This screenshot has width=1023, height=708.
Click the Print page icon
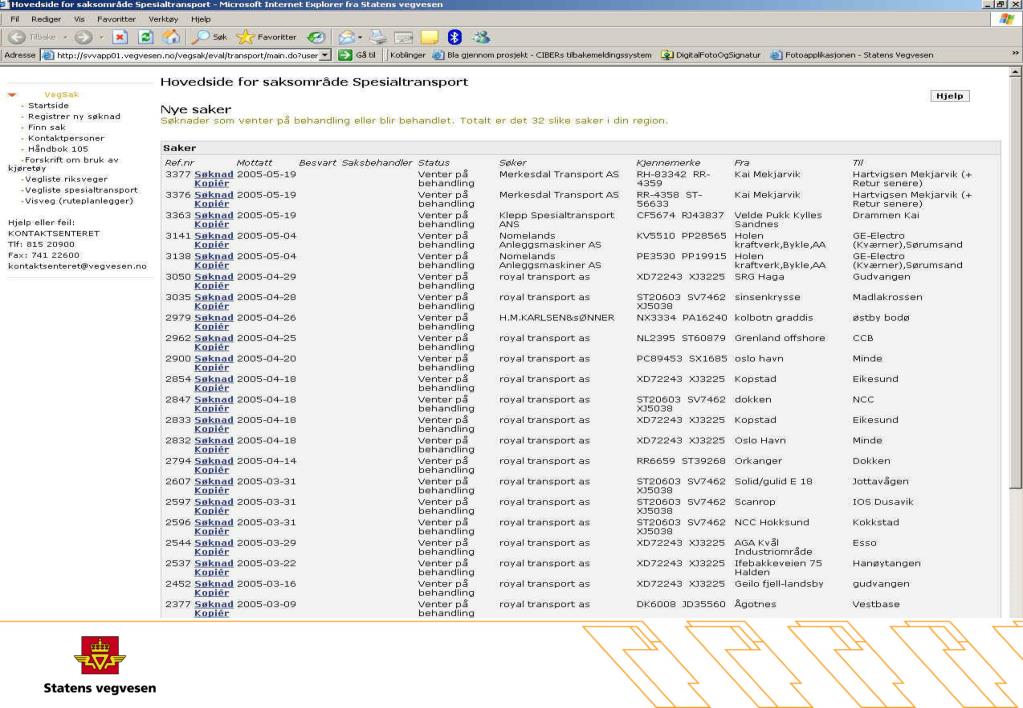click(378, 37)
